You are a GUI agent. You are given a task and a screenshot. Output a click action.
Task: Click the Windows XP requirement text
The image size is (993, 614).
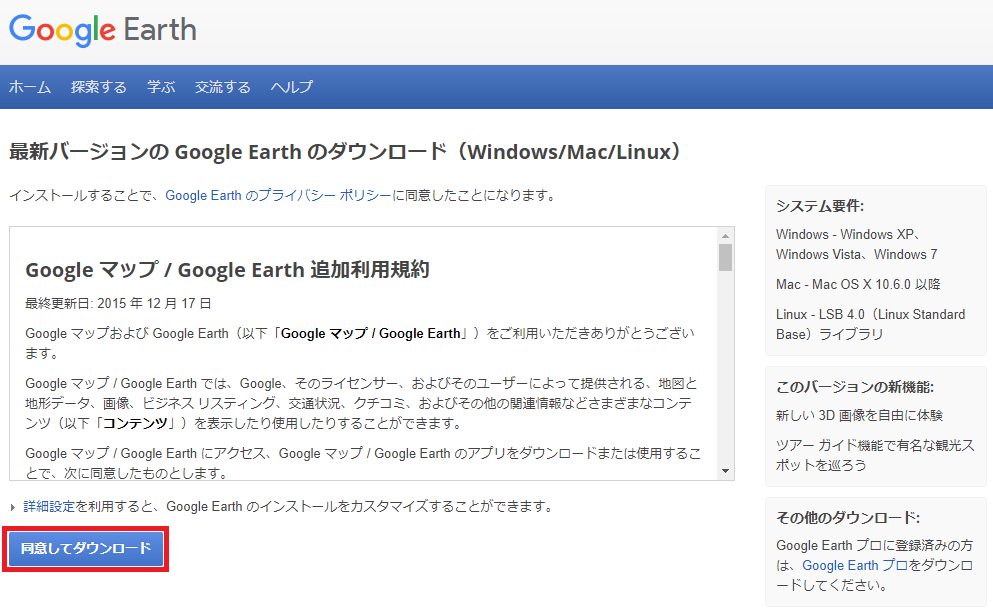click(x=856, y=244)
